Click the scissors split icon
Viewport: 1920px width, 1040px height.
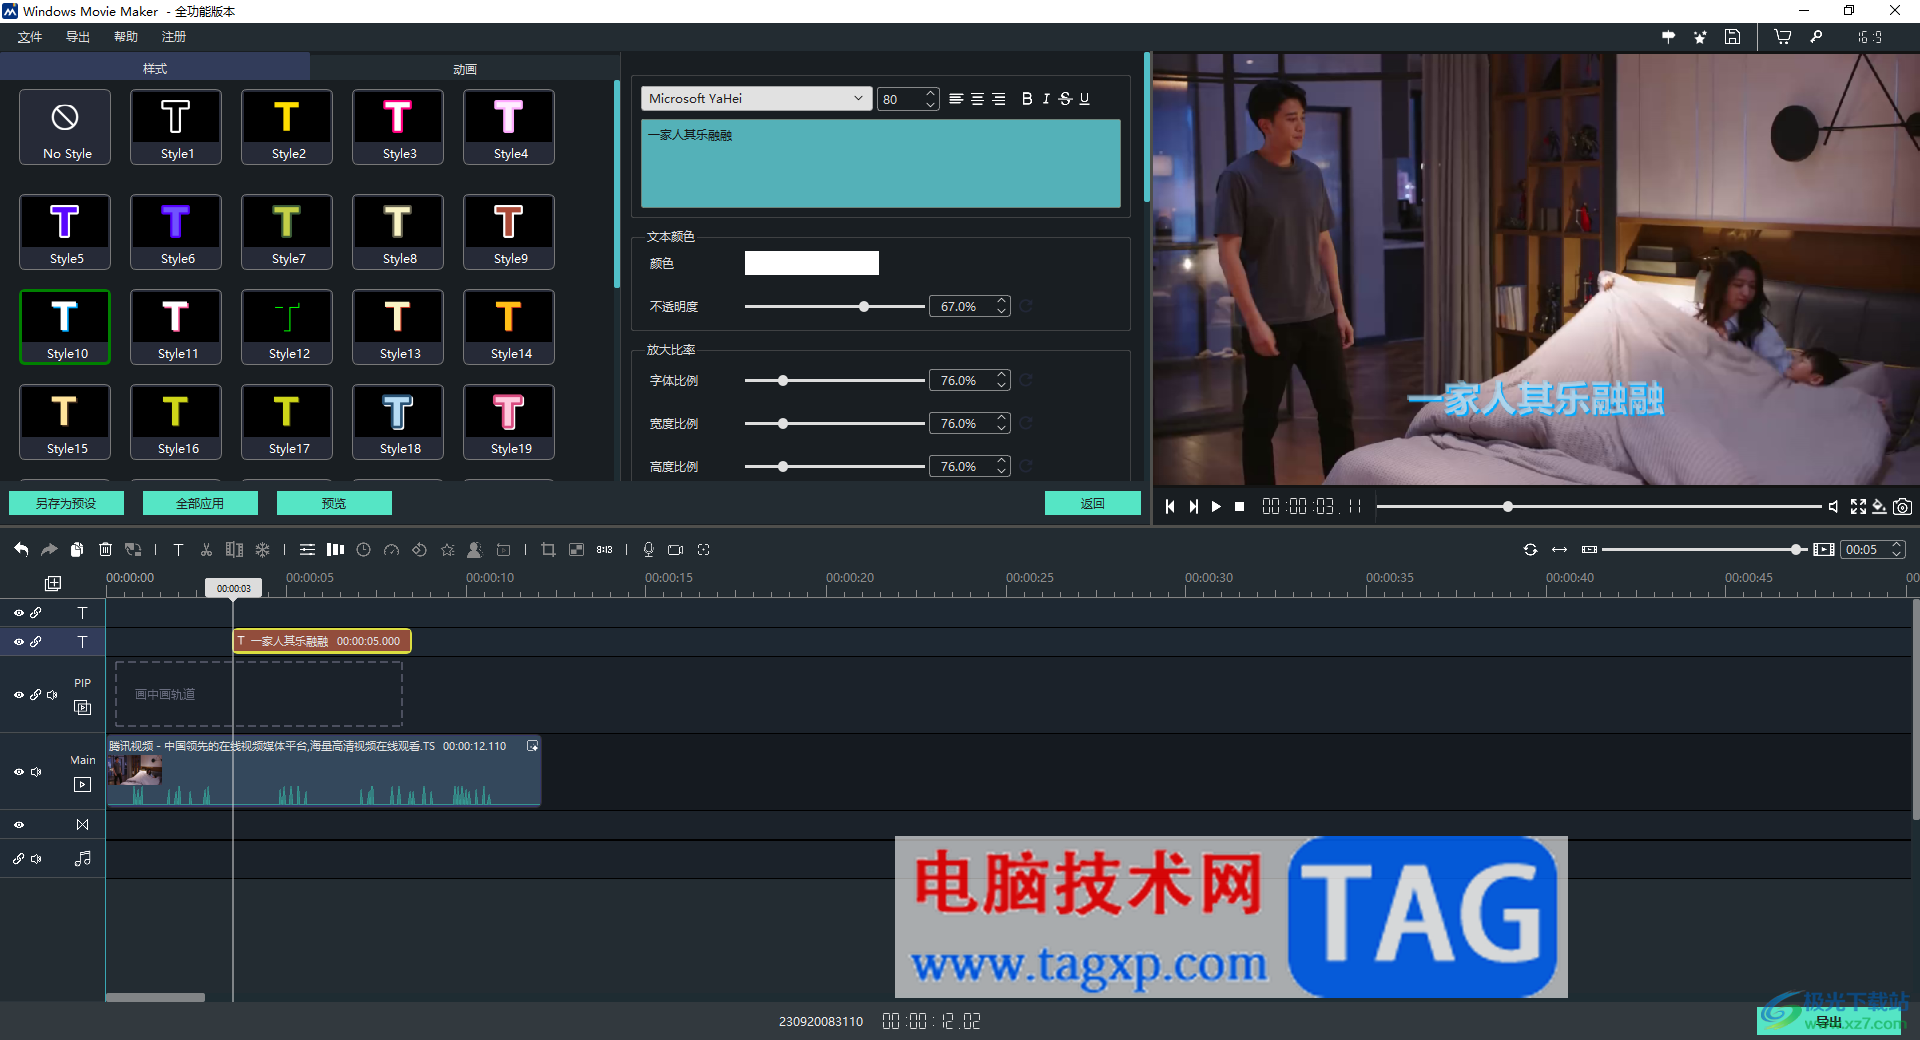click(x=206, y=549)
